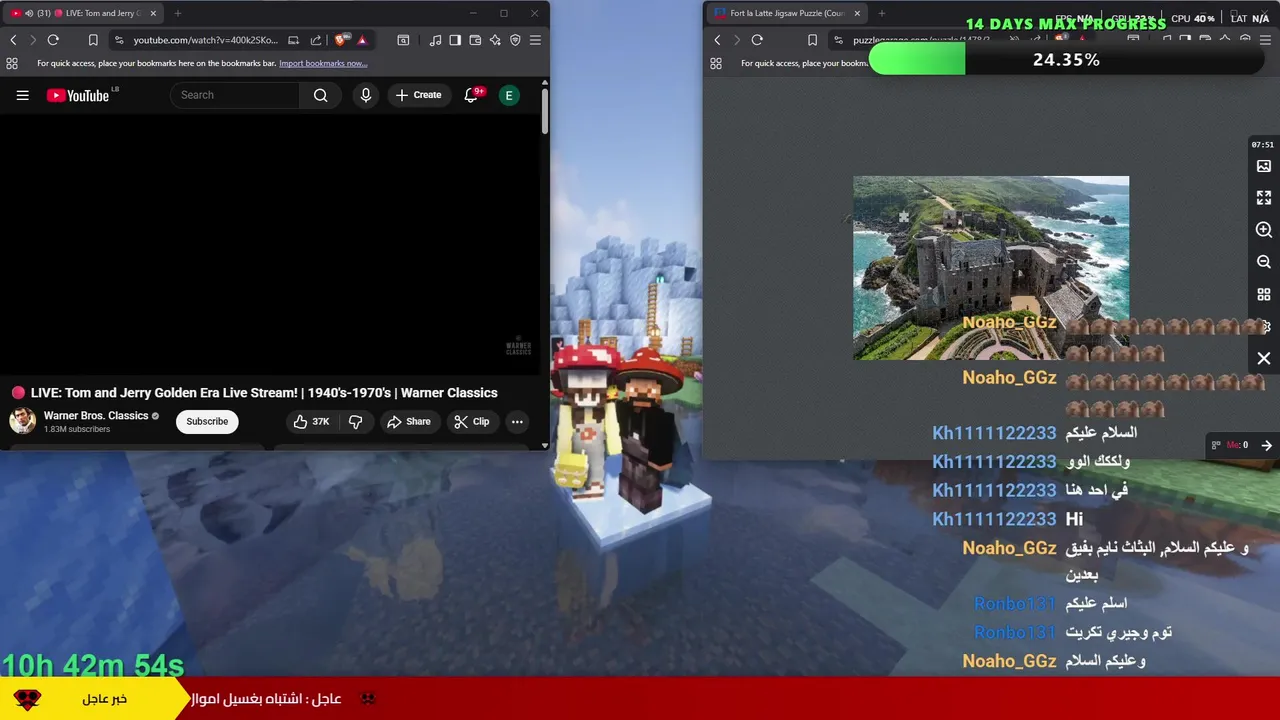Subscribe to Warner Bros. Classics
The image size is (1280, 720).
pyautogui.click(x=207, y=421)
